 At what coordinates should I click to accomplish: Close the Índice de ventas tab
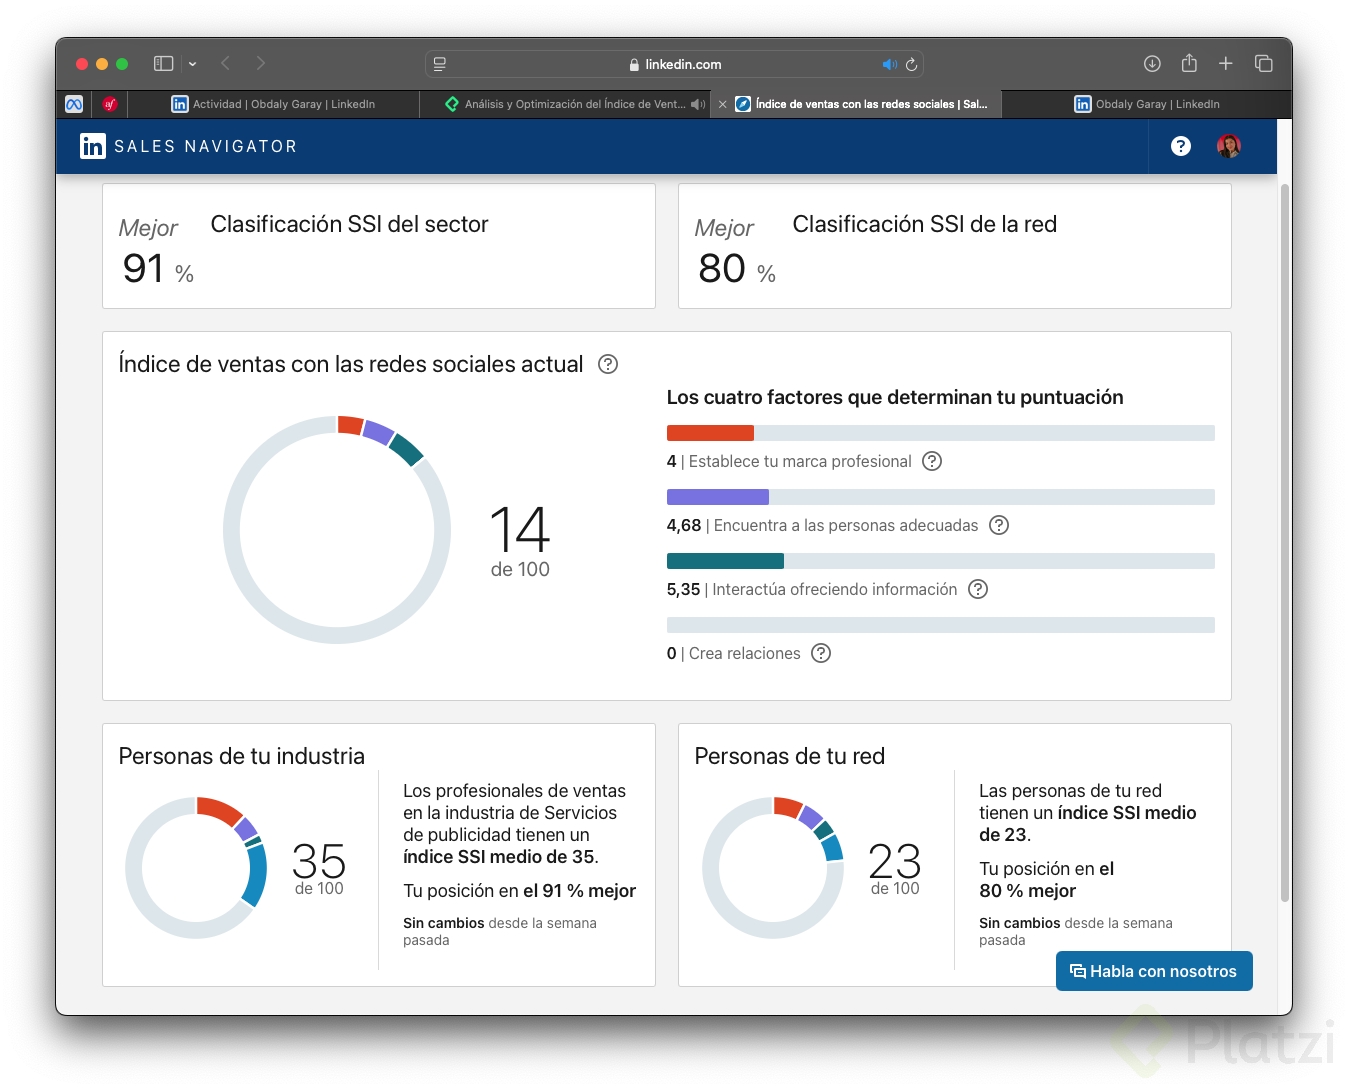click(x=722, y=104)
